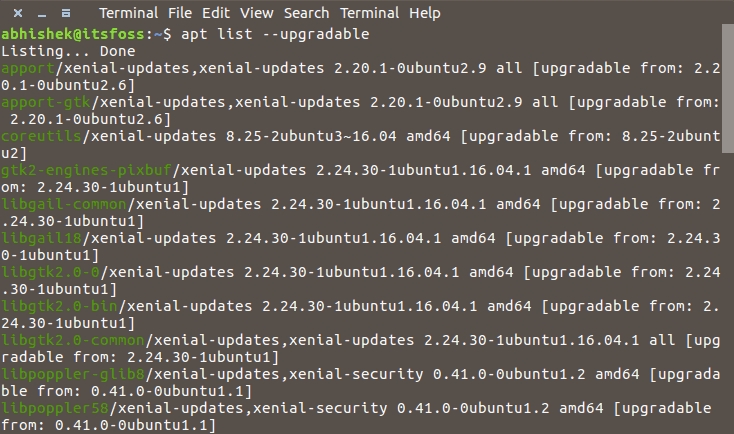Close the terminal window
The height and width of the screenshot is (434, 734).
[x=14, y=14]
